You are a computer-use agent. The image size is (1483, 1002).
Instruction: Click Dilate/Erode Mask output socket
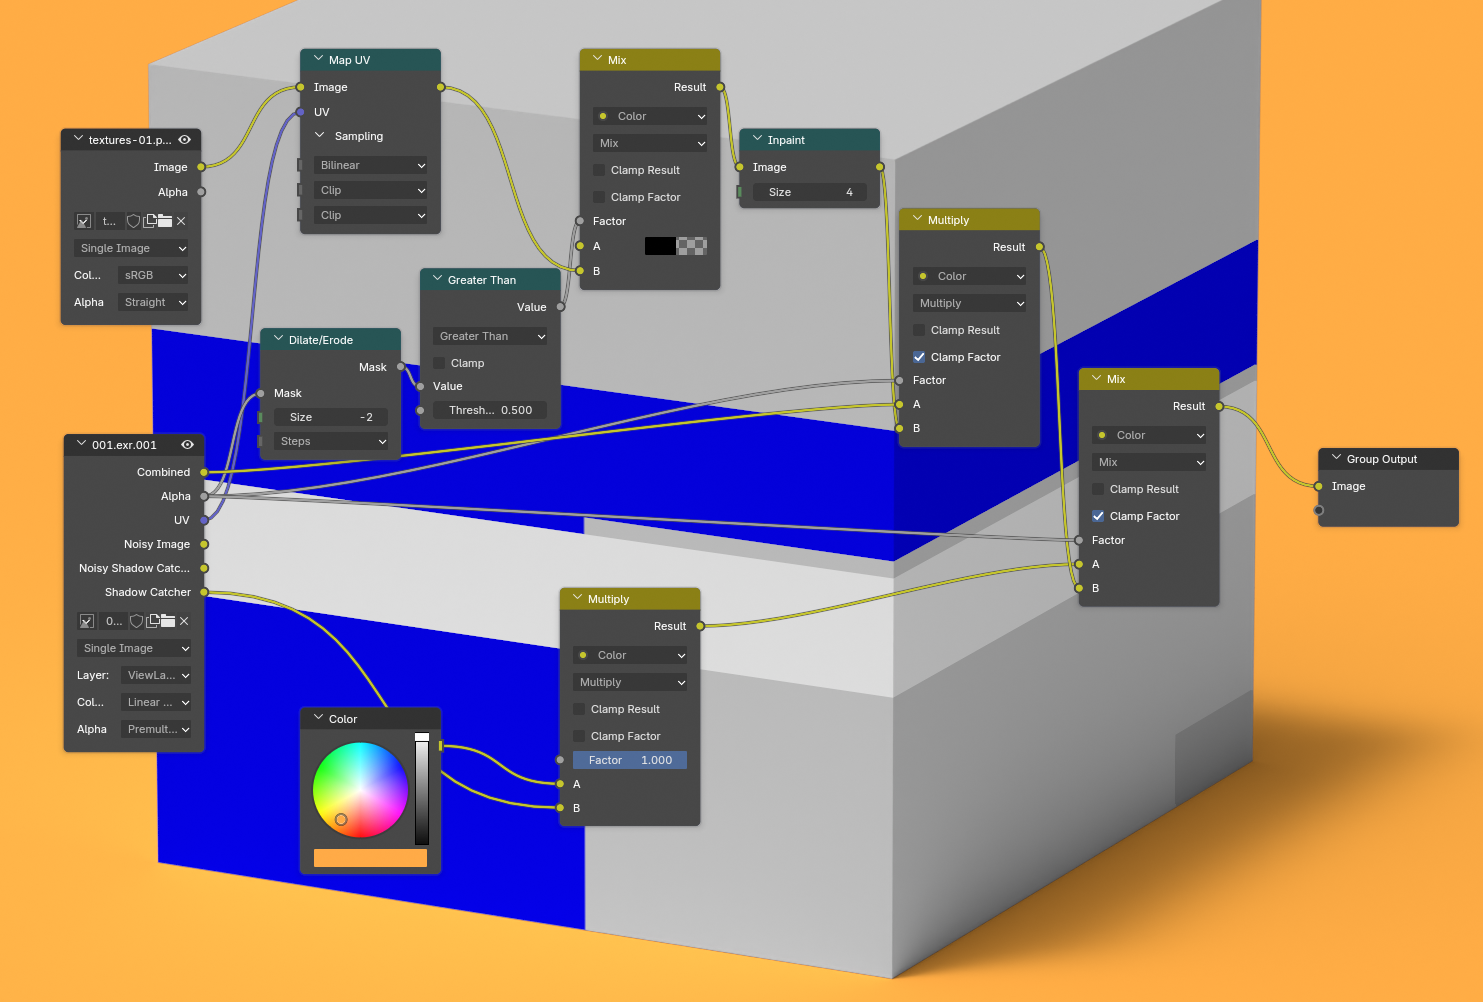click(401, 367)
